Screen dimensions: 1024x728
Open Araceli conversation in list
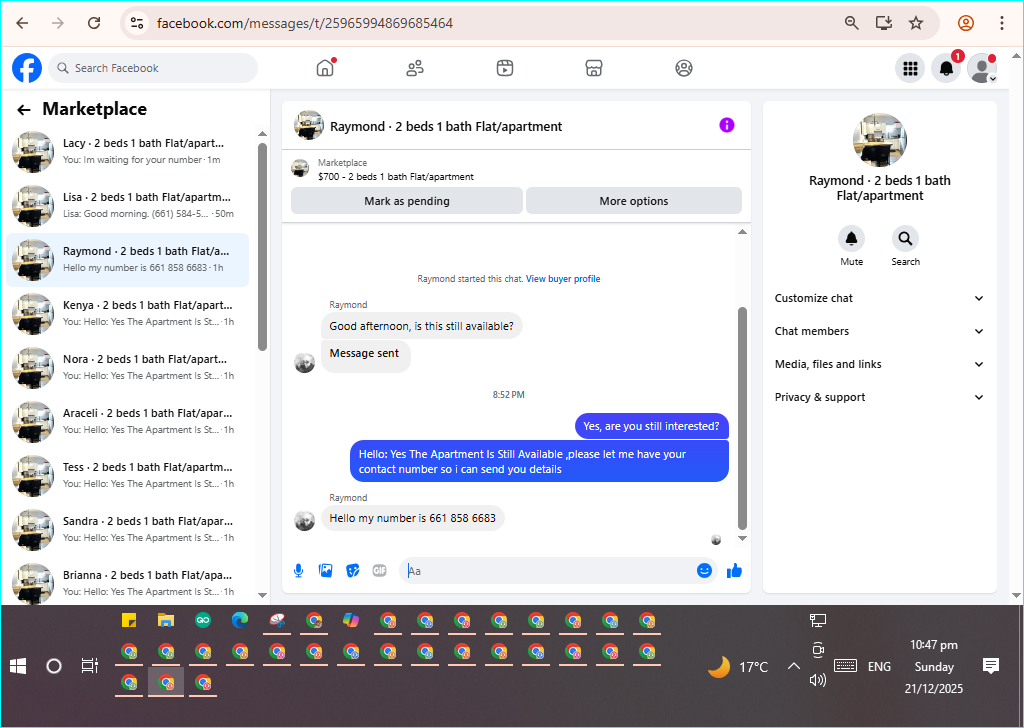tap(128, 422)
